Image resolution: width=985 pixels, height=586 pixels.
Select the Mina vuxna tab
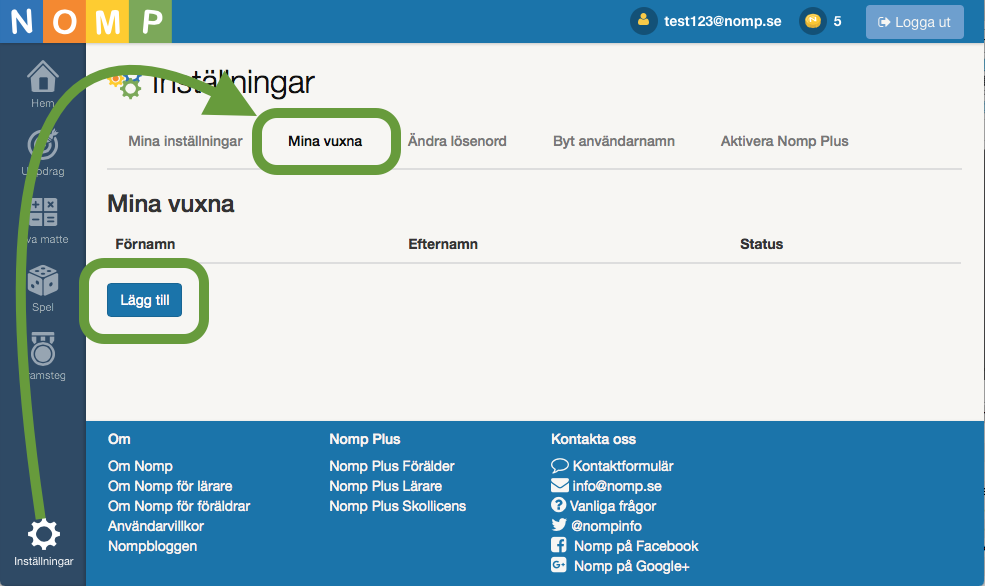click(x=325, y=141)
